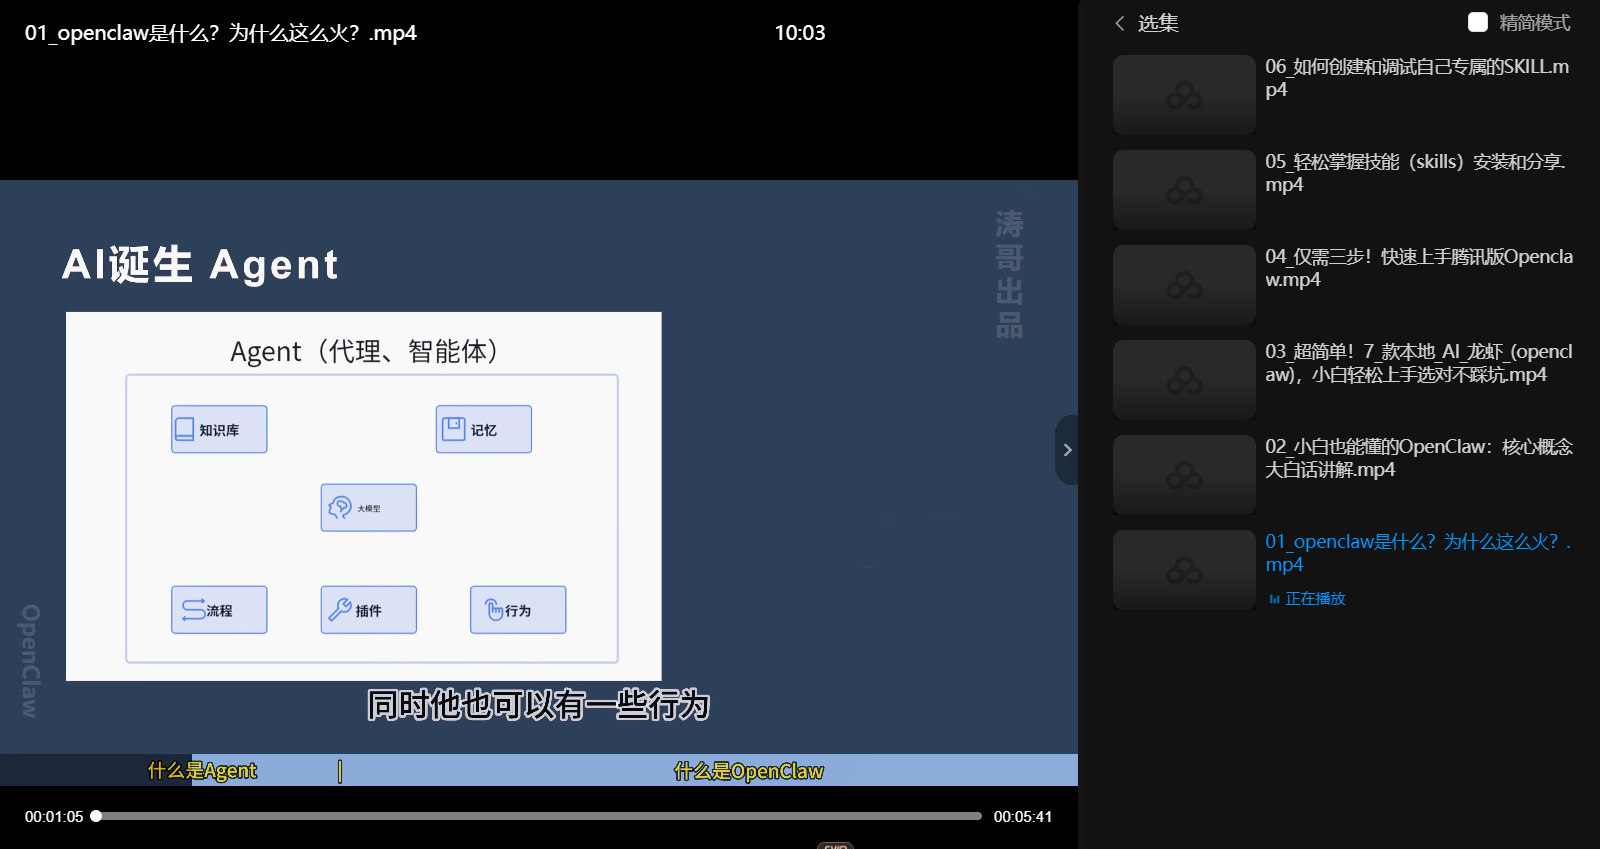Image resolution: width=1600 pixels, height=849 pixels.
Task: Open thumbnail for 03_超简单 video
Action: [x=1184, y=380]
